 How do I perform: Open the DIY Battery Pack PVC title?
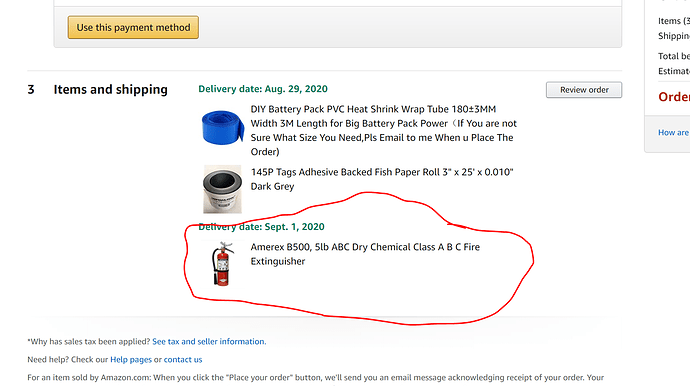point(383,130)
